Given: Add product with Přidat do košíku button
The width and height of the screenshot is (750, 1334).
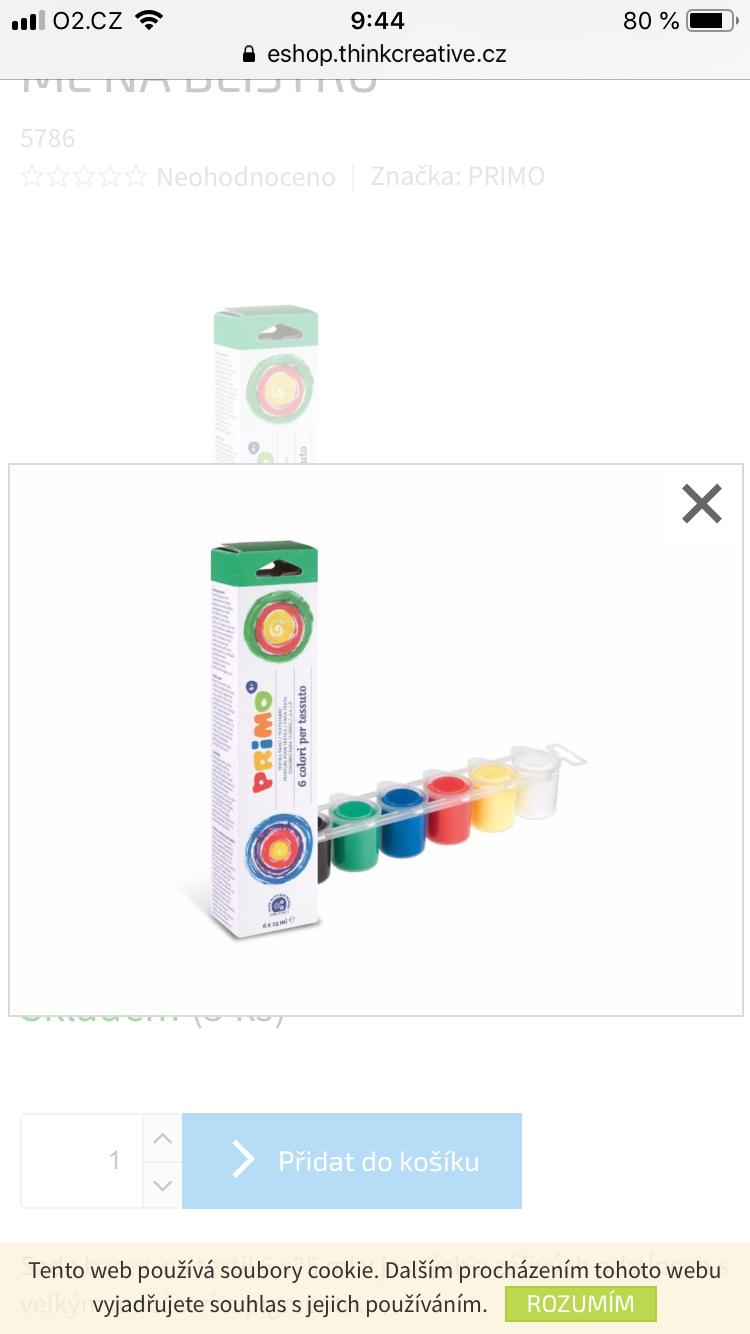Looking at the screenshot, I should tap(352, 1161).
